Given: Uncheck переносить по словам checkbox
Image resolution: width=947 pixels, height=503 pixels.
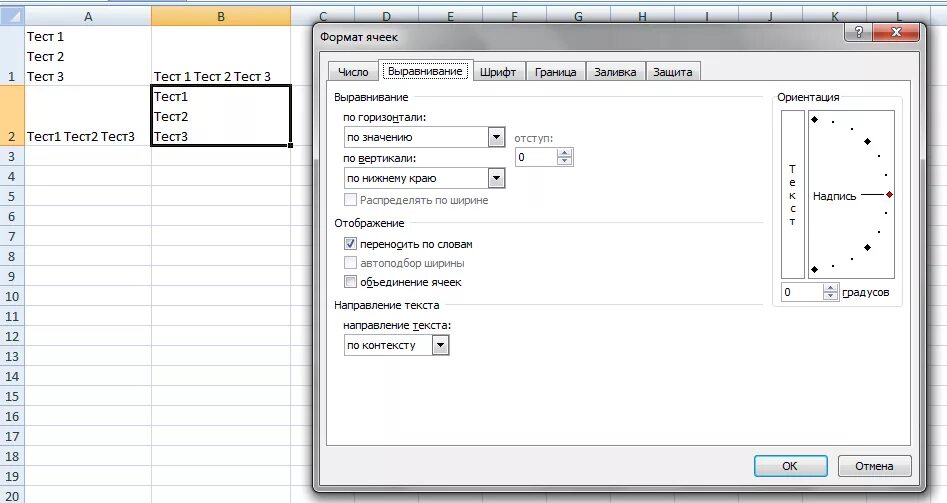Looking at the screenshot, I should tap(350, 244).
